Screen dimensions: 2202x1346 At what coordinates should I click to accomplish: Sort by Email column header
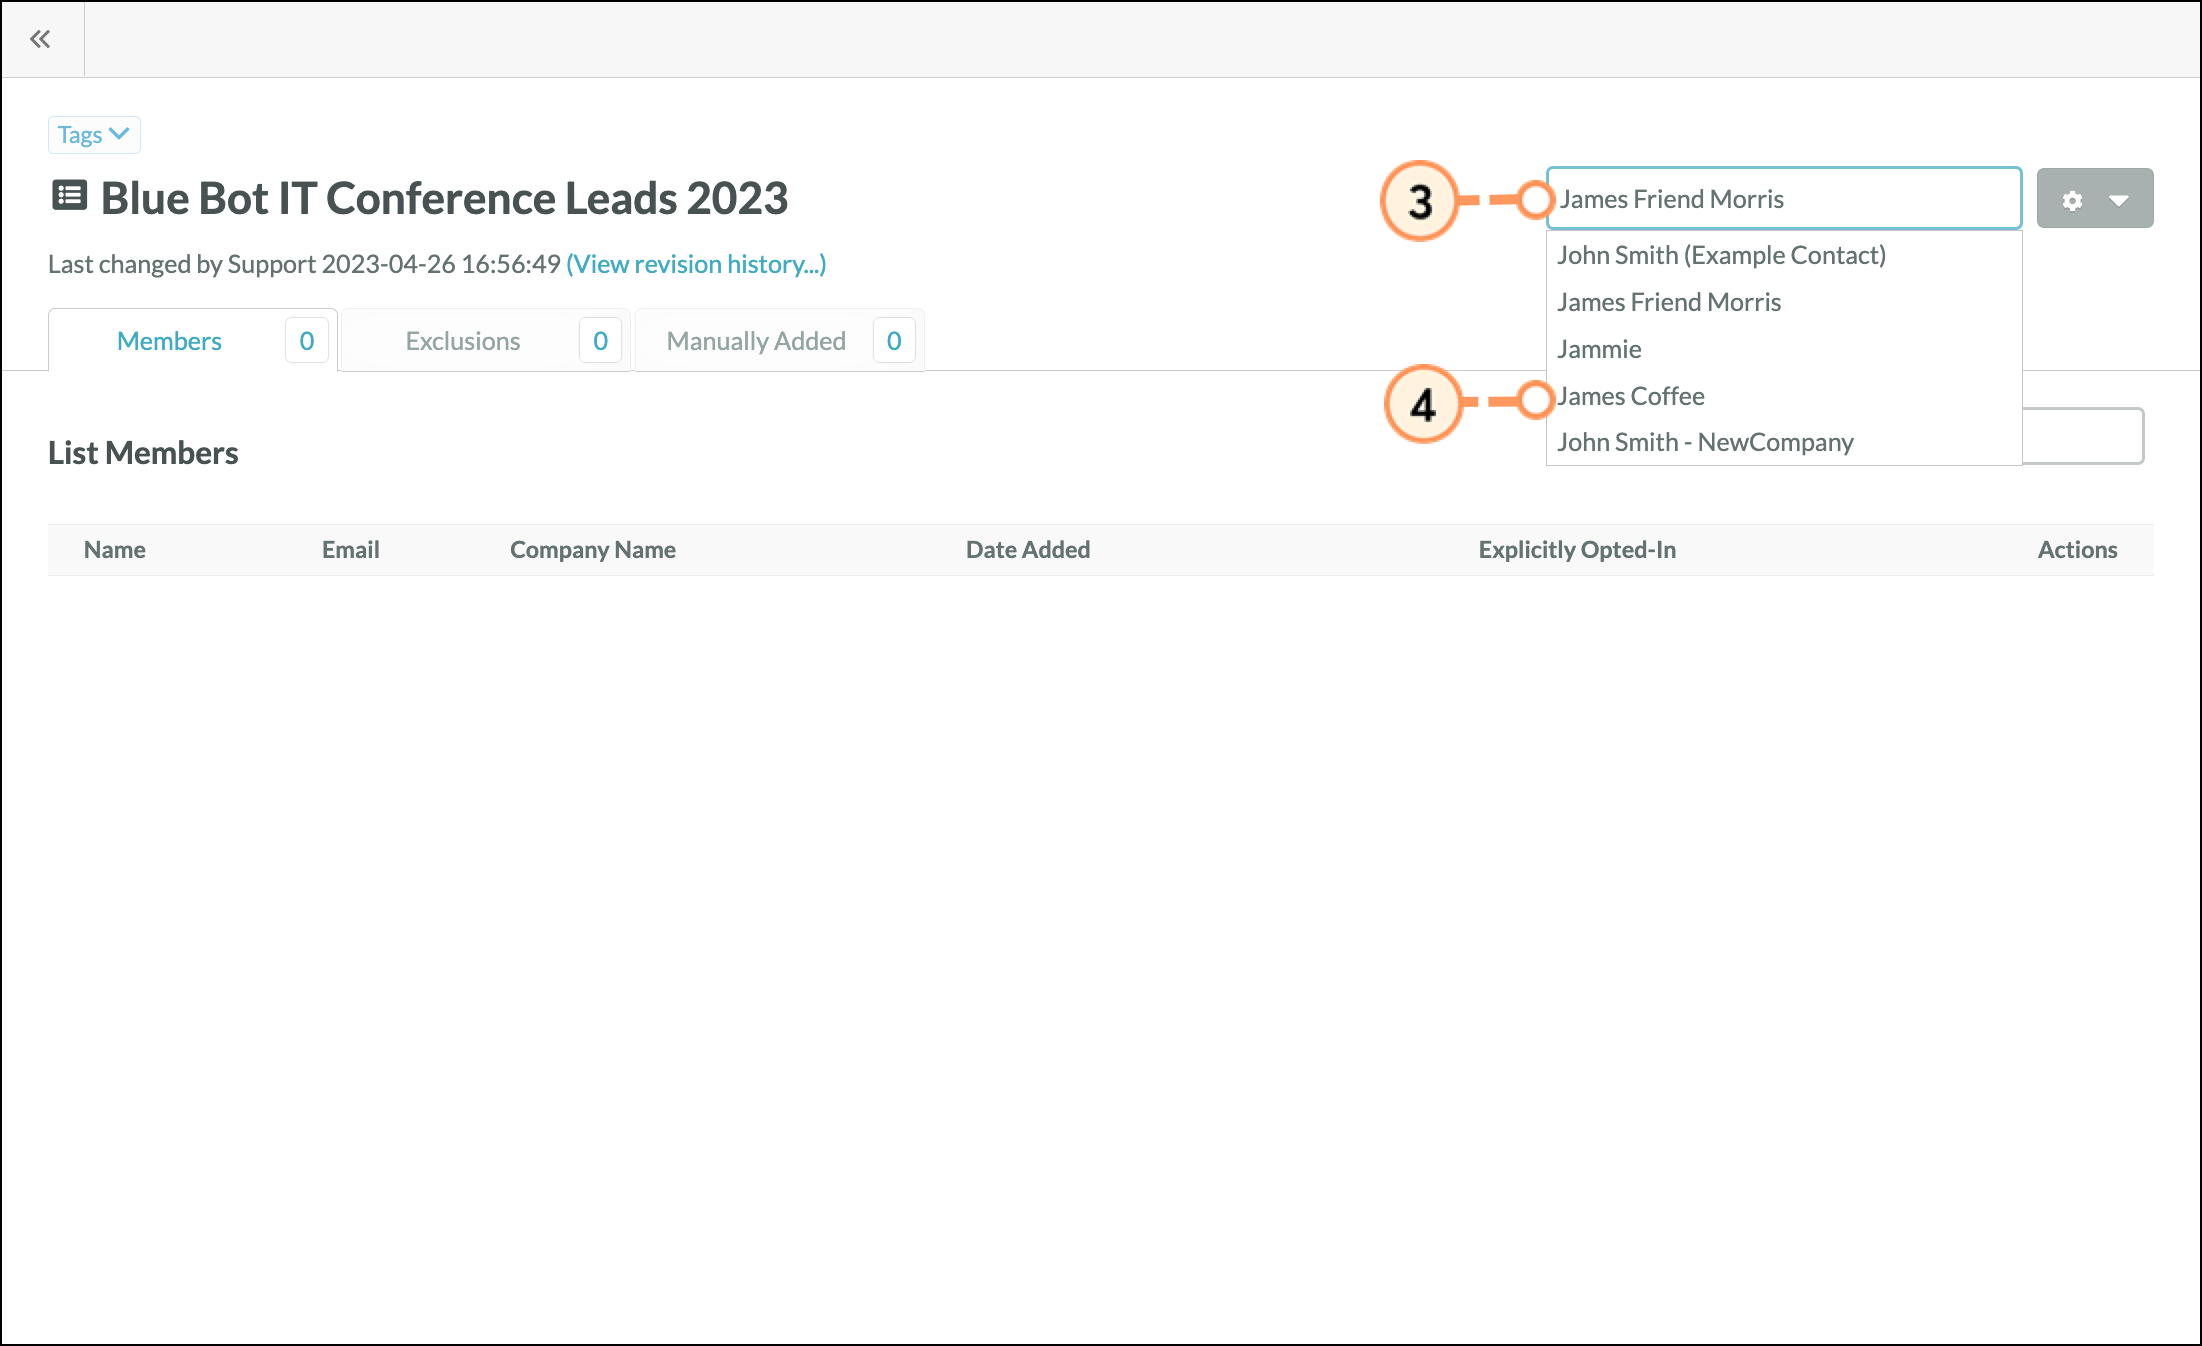pyautogui.click(x=351, y=550)
